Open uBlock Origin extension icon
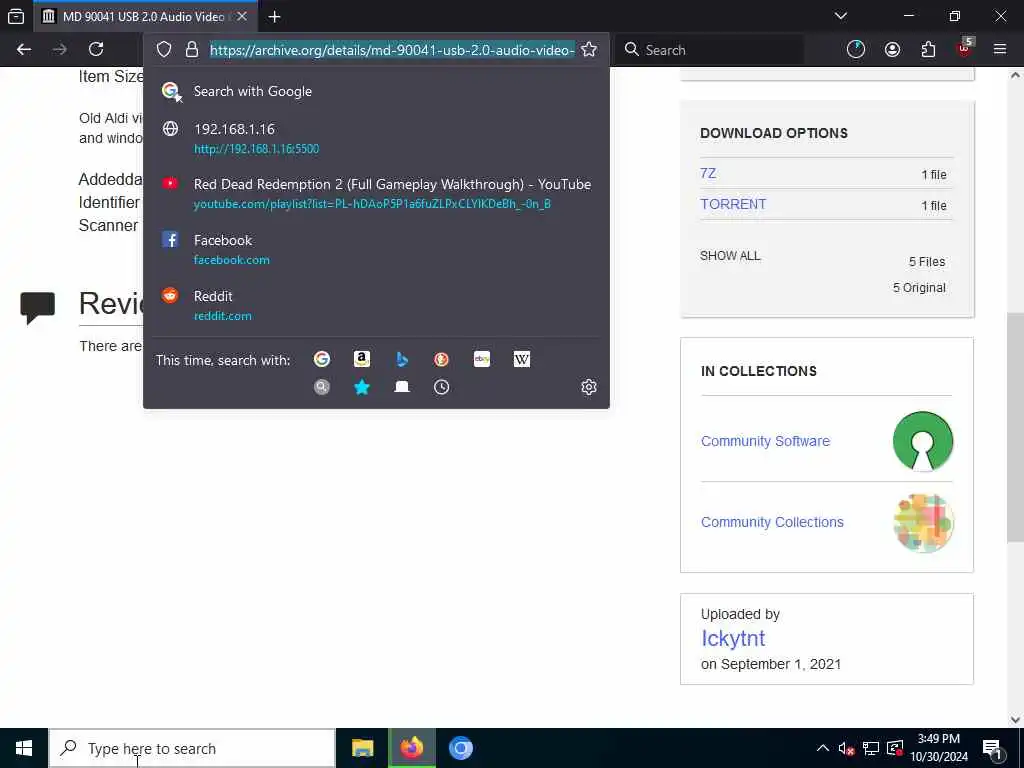 [965, 48]
